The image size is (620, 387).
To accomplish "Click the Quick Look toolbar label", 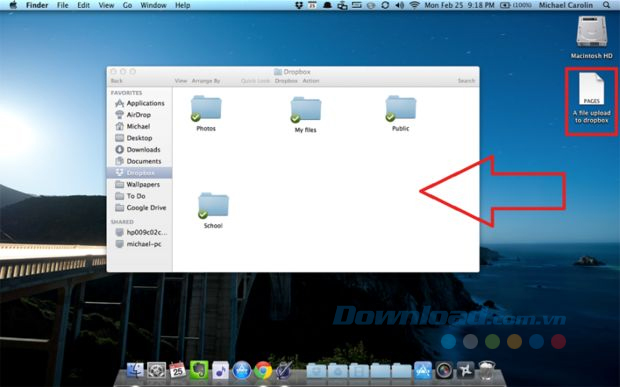I will click(x=255, y=81).
